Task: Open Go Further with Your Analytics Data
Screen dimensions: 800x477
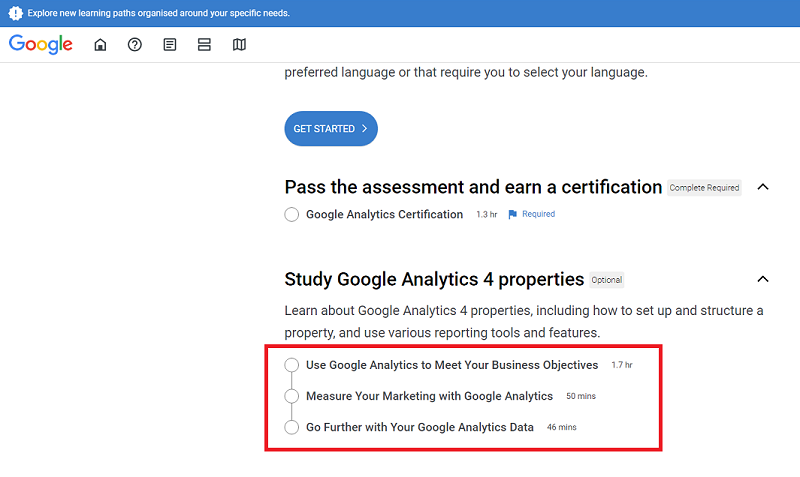Action: tap(420, 427)
